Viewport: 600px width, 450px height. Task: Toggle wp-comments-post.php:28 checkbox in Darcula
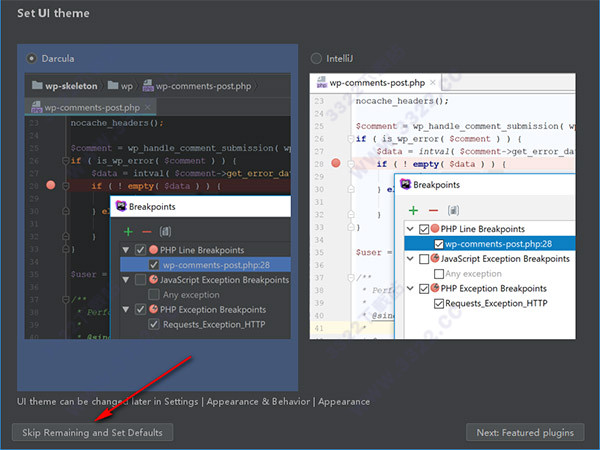point(154,265)
